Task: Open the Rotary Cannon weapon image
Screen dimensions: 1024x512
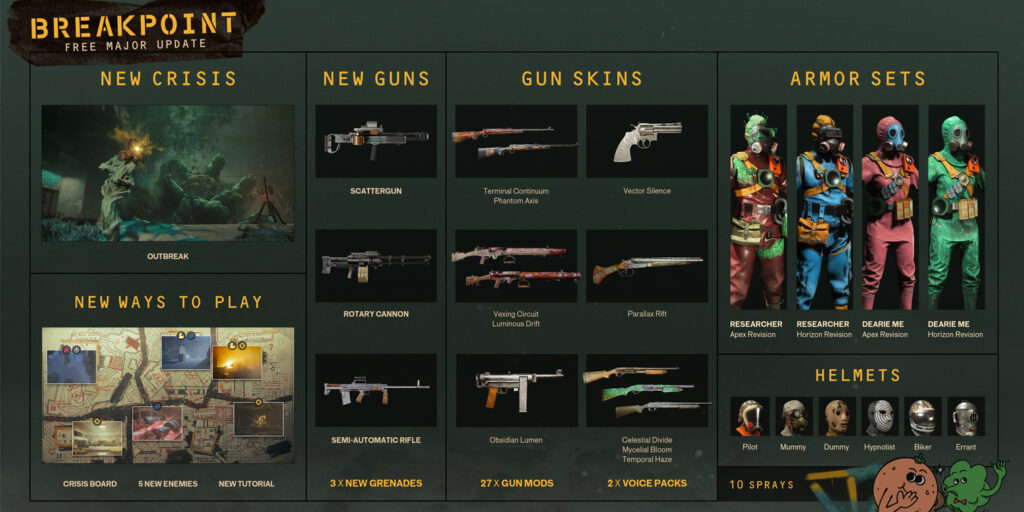Action: click(376, 266)
